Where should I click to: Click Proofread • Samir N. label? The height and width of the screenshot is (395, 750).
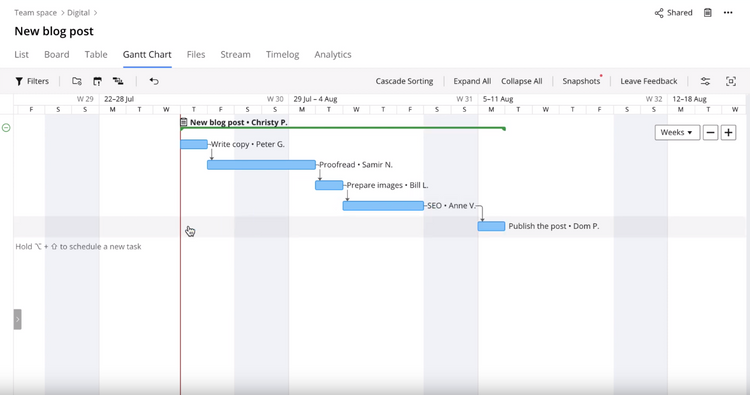[356, 165]
